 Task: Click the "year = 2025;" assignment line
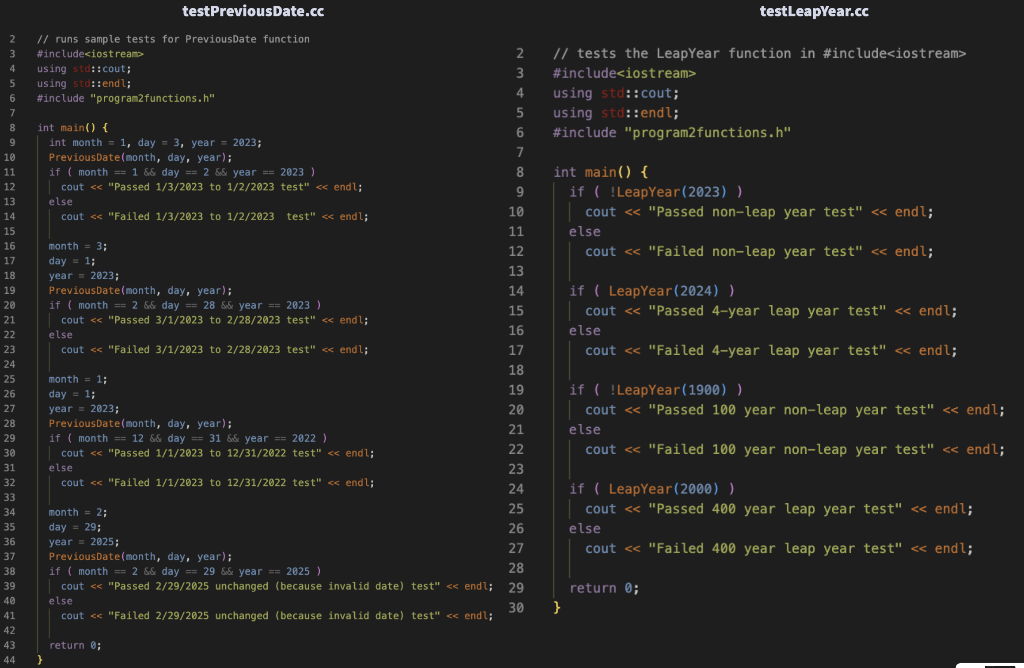click(84, 542)
